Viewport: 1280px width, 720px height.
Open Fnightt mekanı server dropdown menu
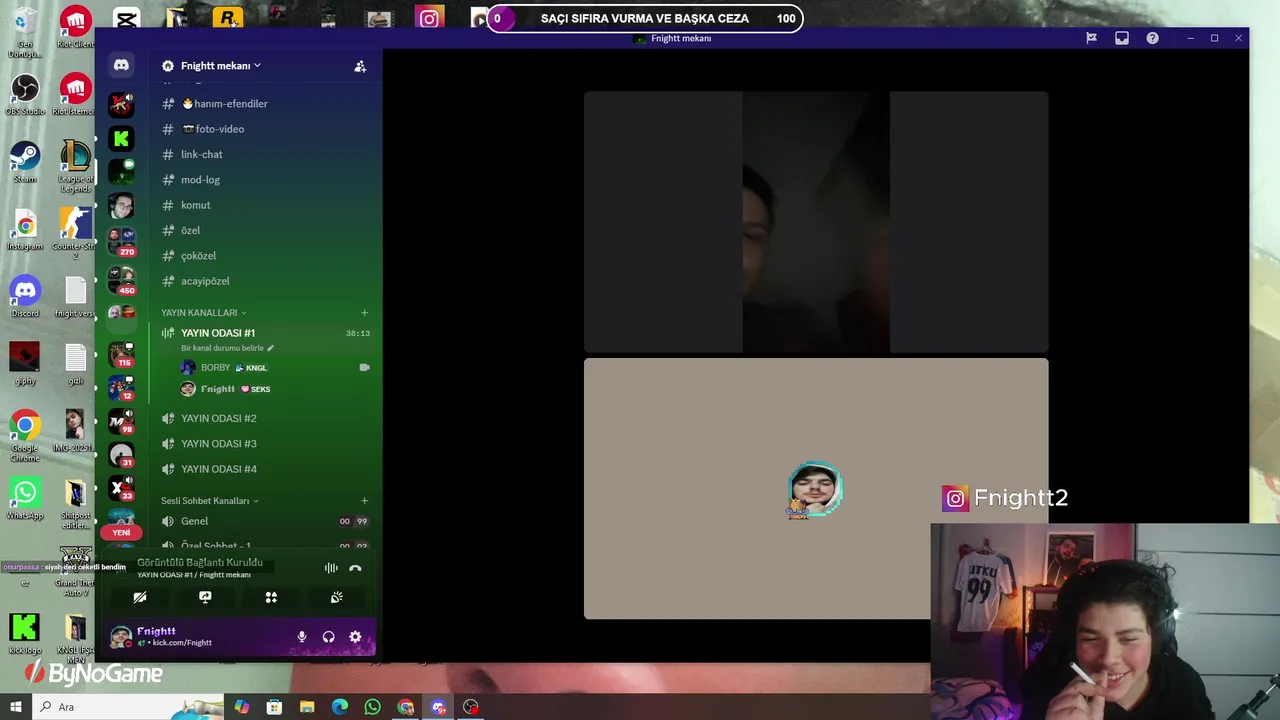(219, 66)
